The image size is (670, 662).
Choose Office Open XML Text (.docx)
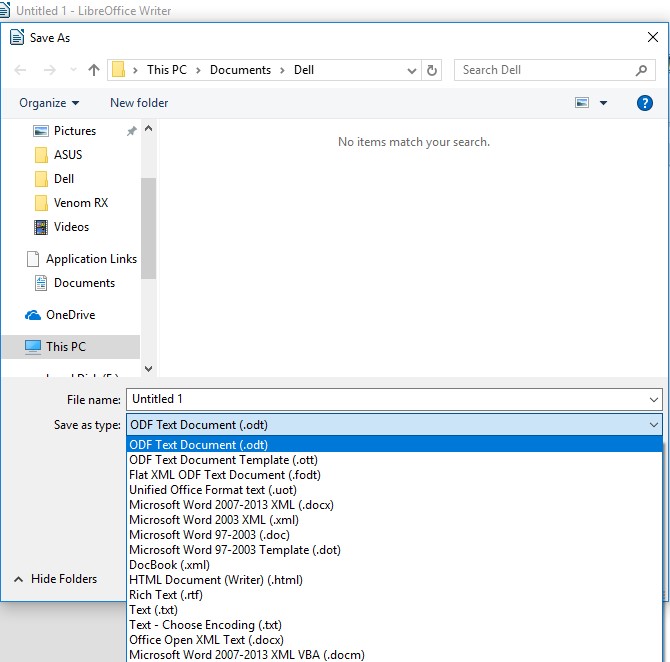pos(394,640)
